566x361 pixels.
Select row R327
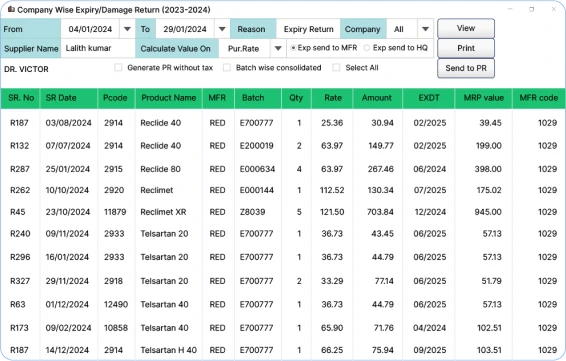(x=283, y=281)
